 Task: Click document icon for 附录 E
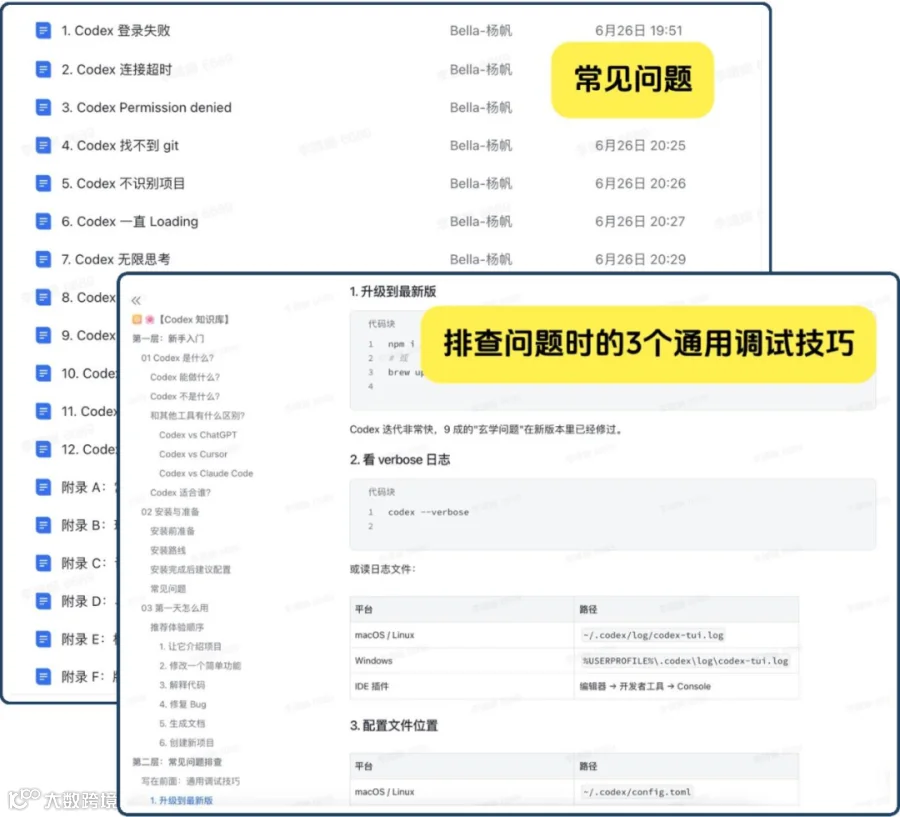click(43, 639)
